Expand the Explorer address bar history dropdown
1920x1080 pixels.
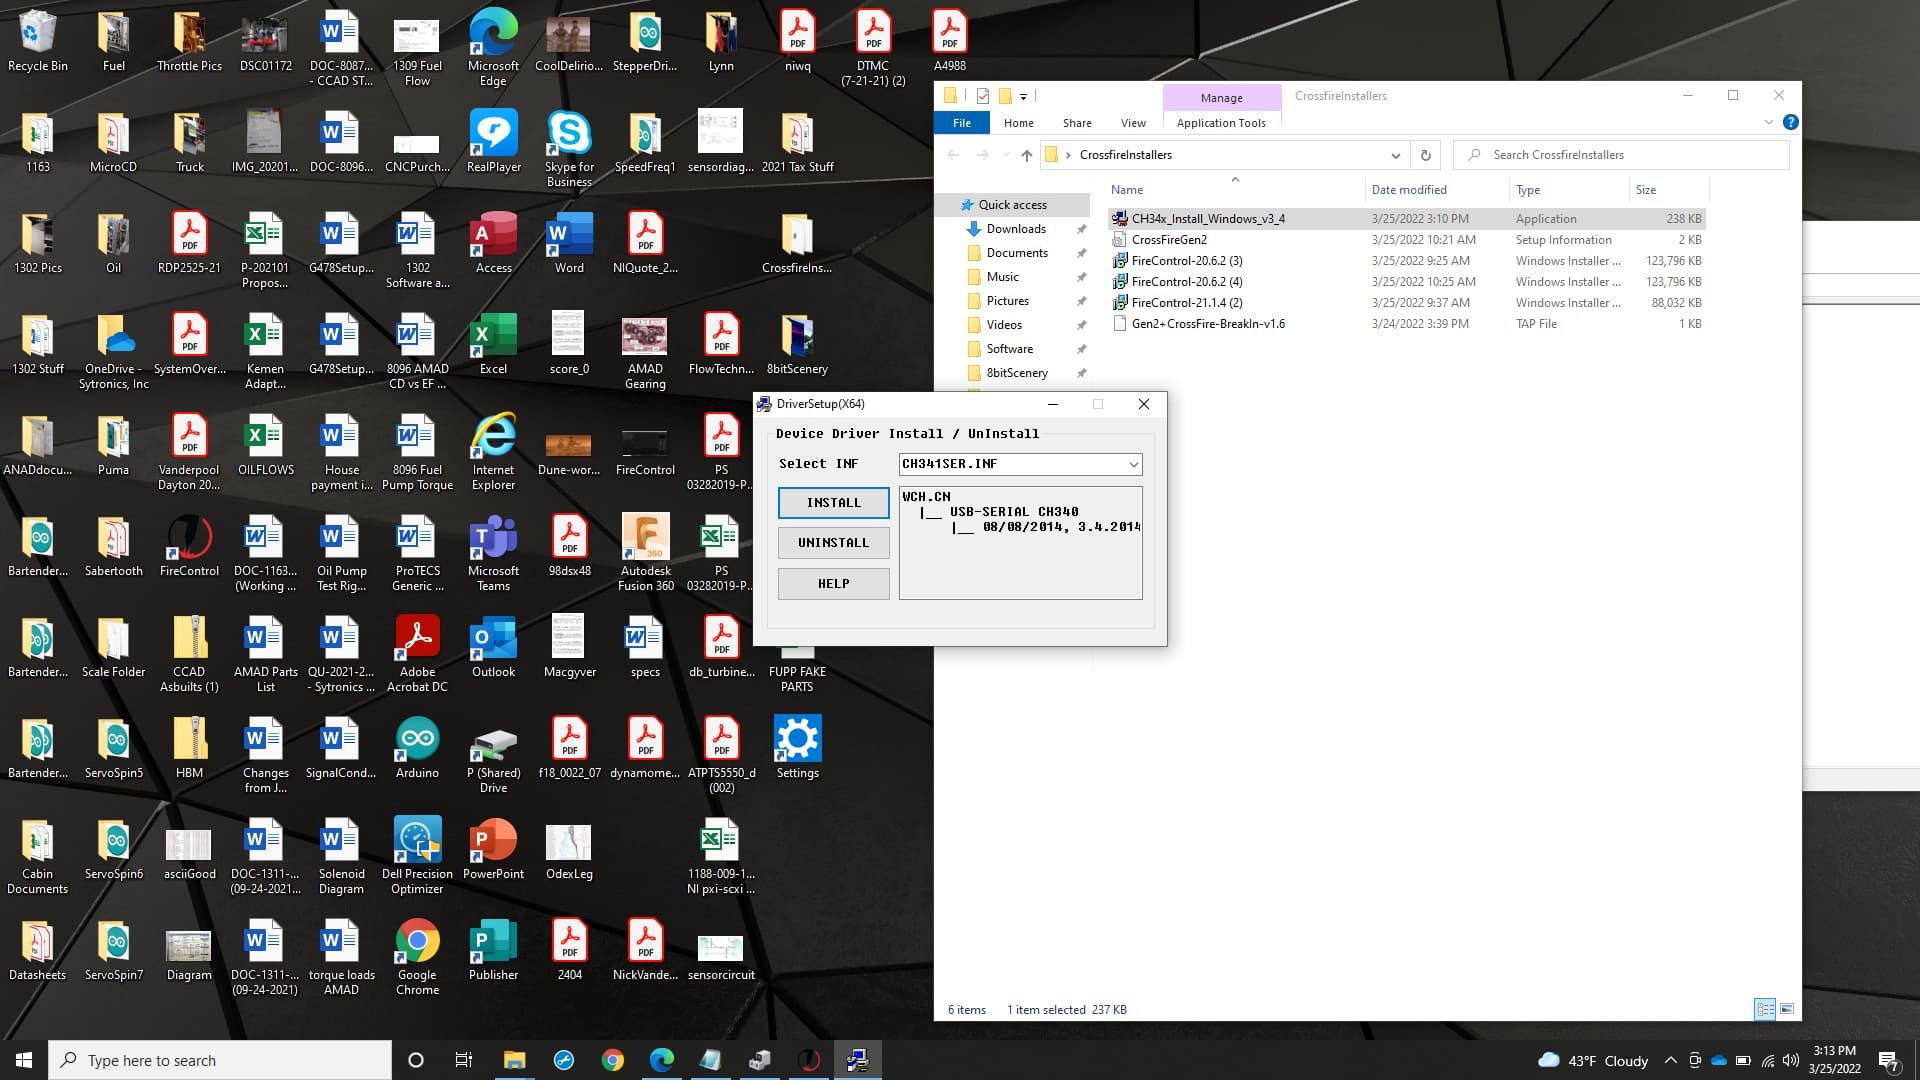click(x=1395, y=155)
